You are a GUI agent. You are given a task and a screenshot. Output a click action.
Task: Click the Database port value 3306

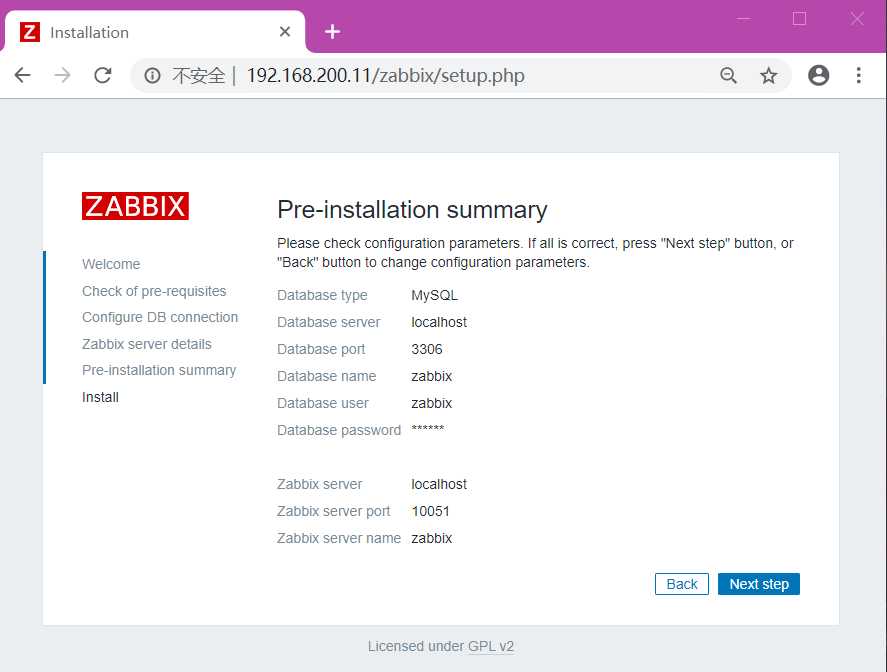[427, 350]
